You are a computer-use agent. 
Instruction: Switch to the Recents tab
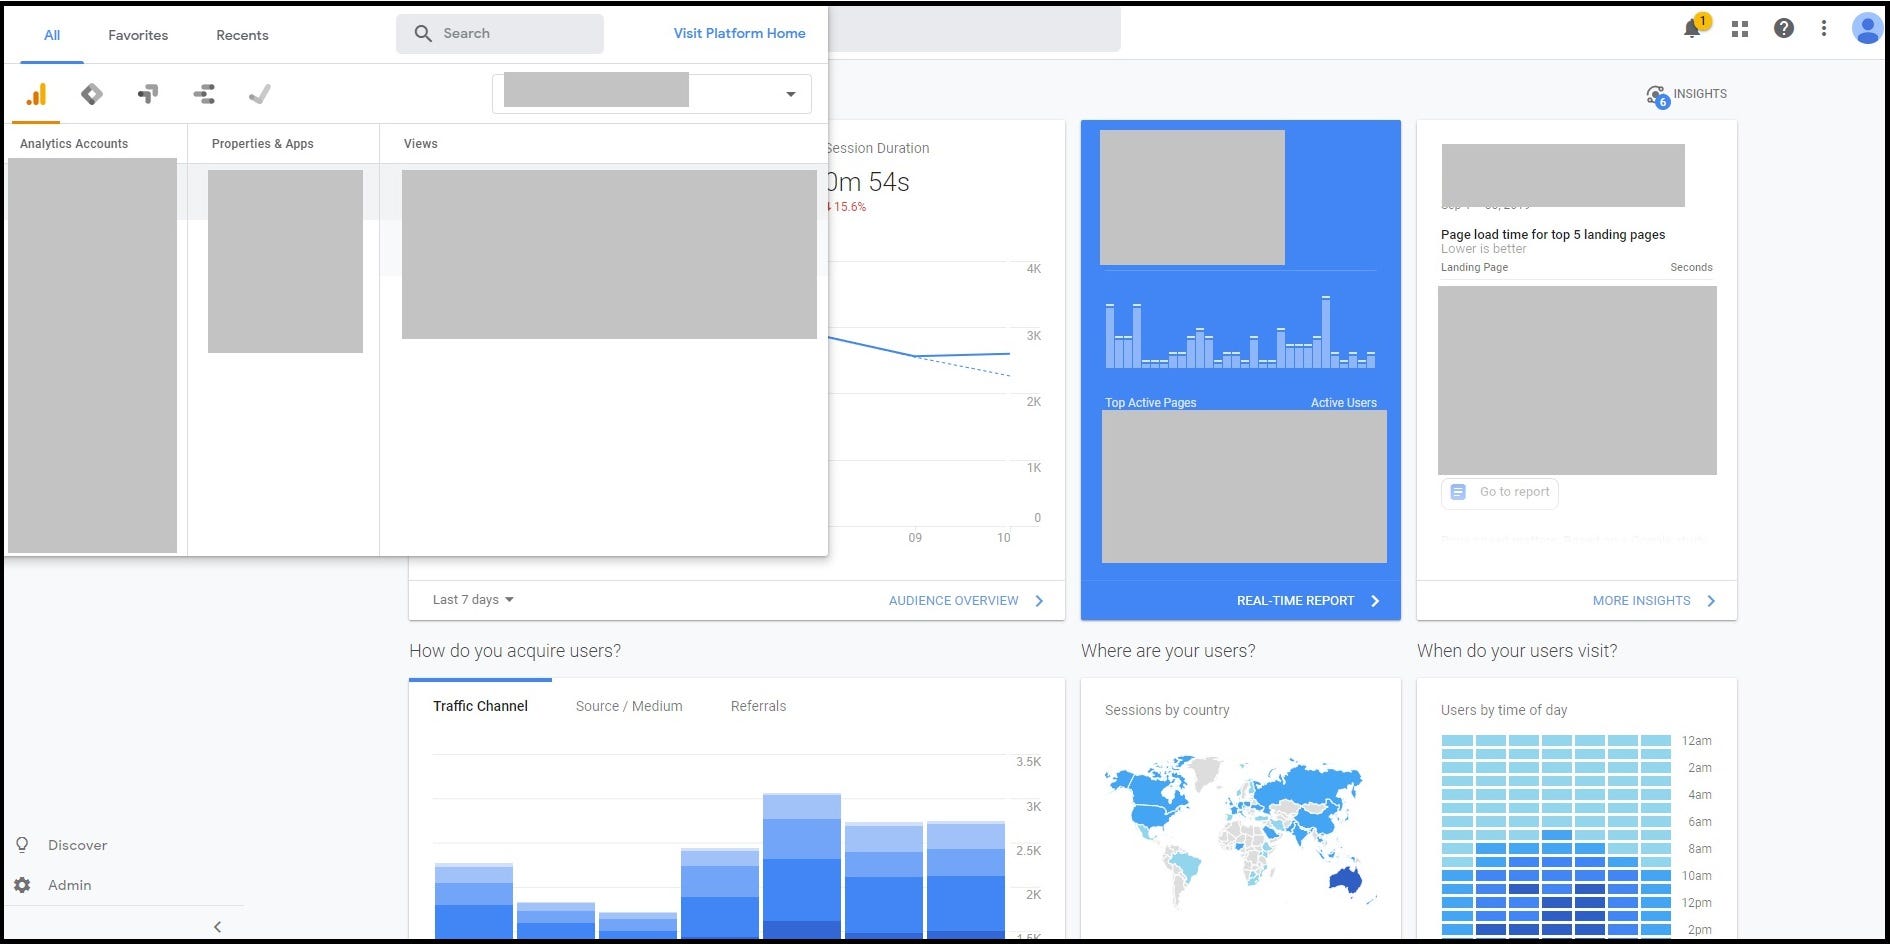(242, 35)
